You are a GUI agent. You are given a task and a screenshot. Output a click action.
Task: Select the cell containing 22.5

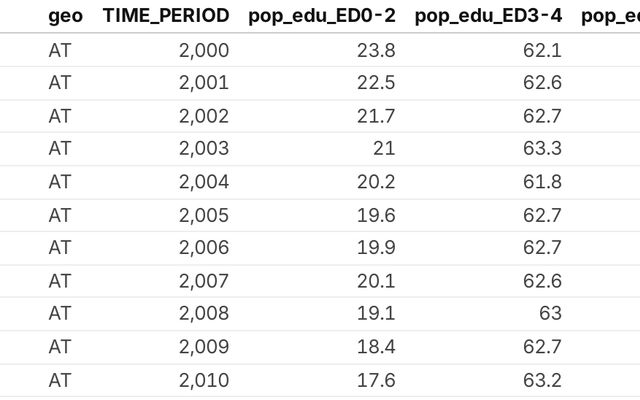(x=376, y=83)
